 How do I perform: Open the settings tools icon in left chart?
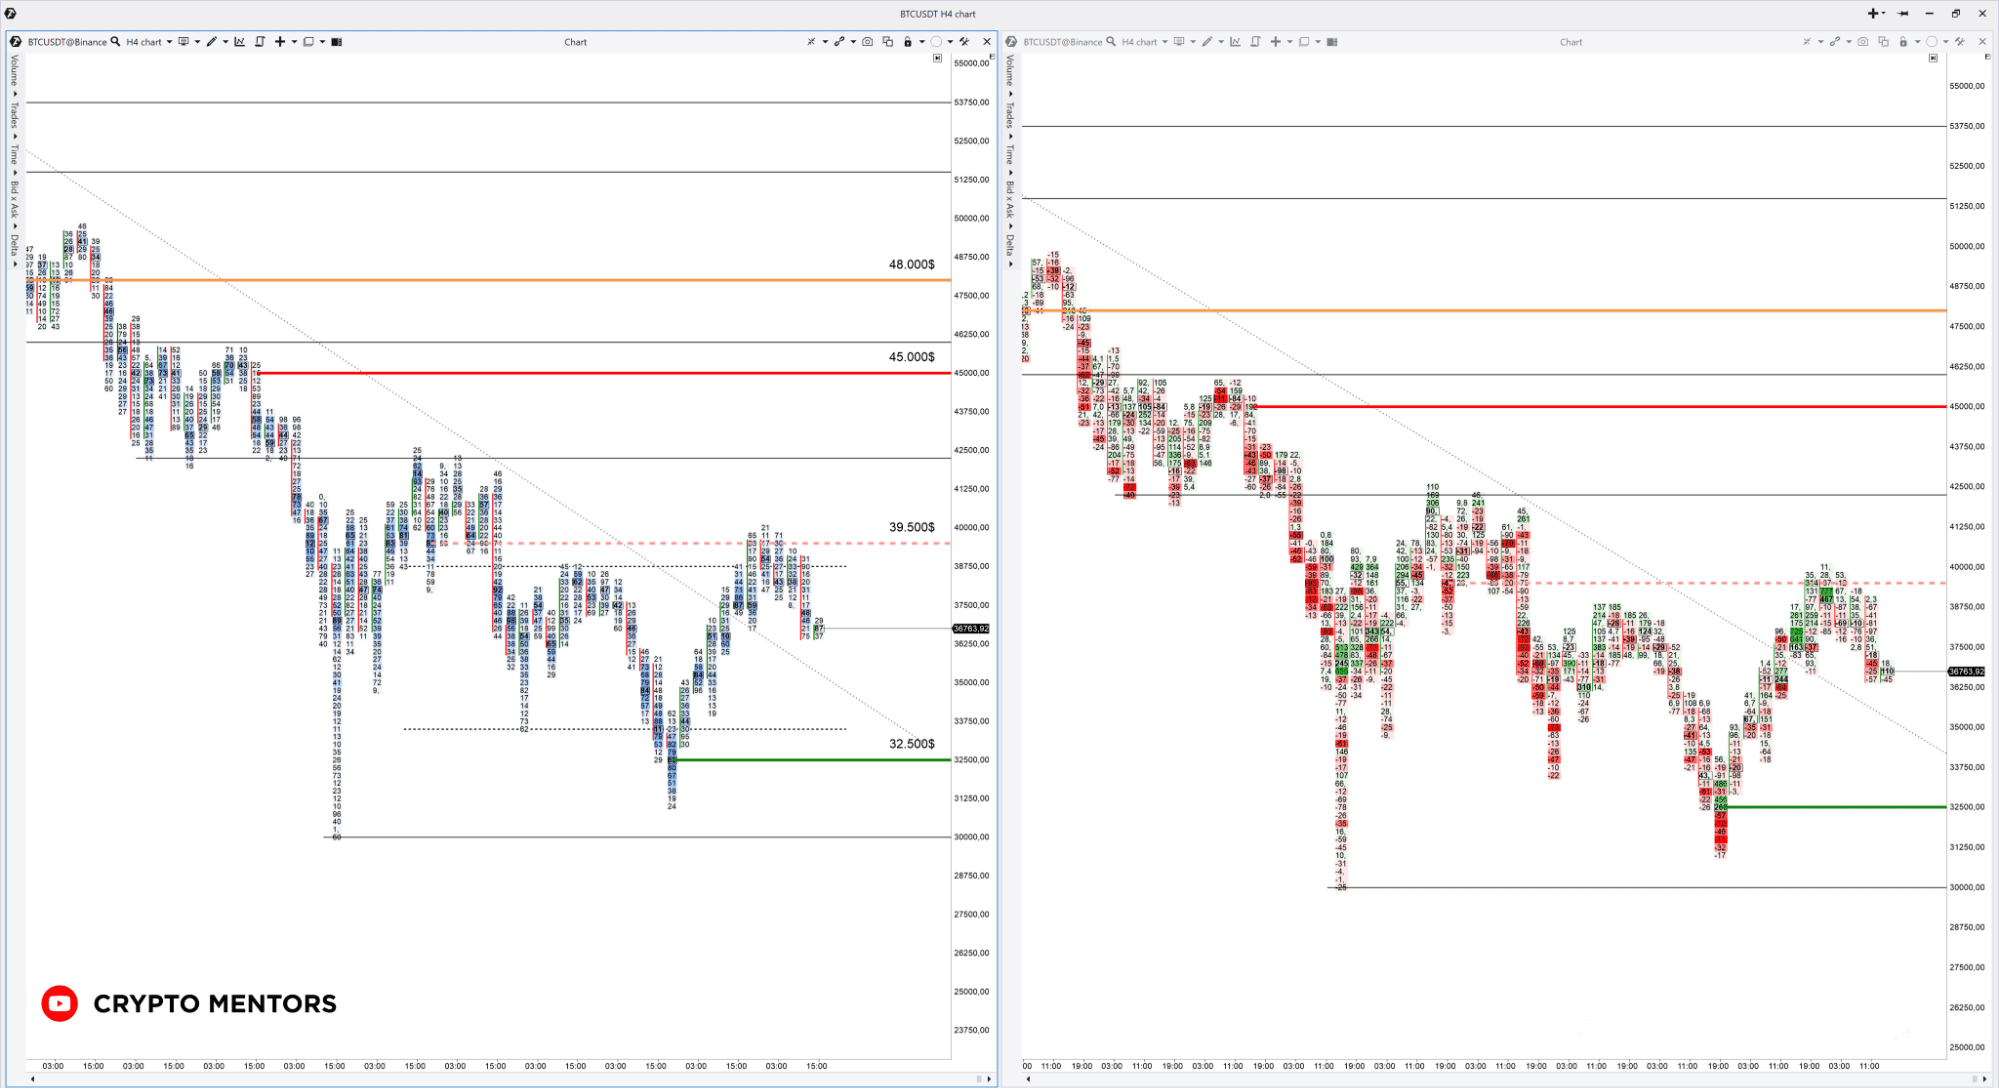pyautogui.click(x=964, y=42)
